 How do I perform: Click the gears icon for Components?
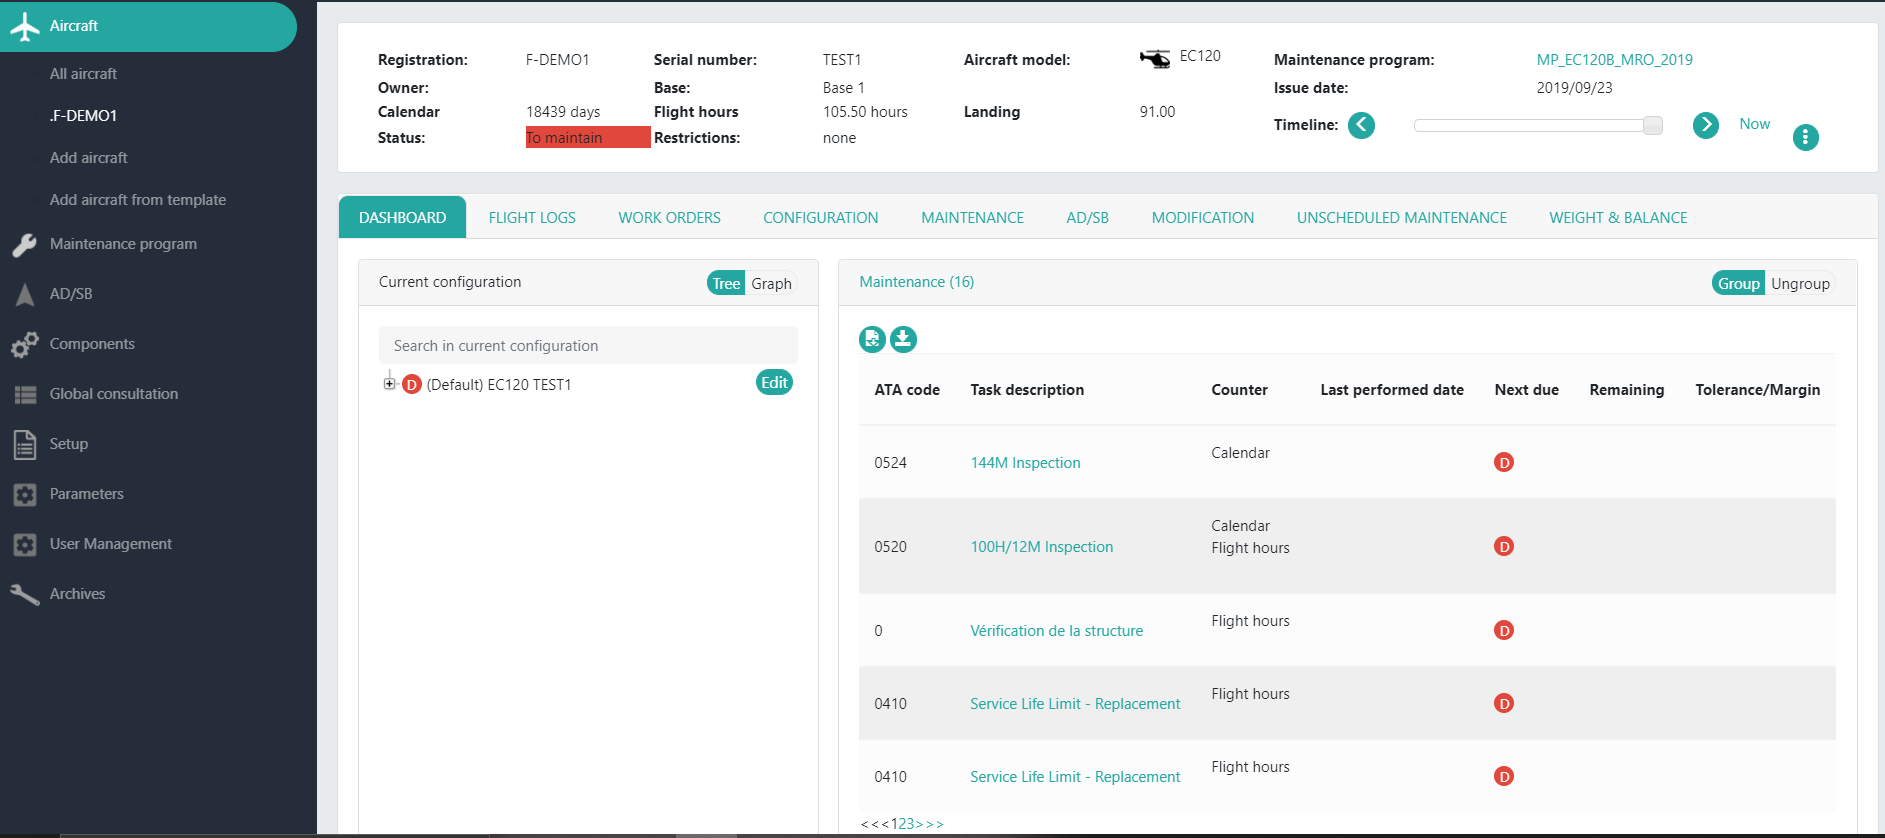(25, 345)
